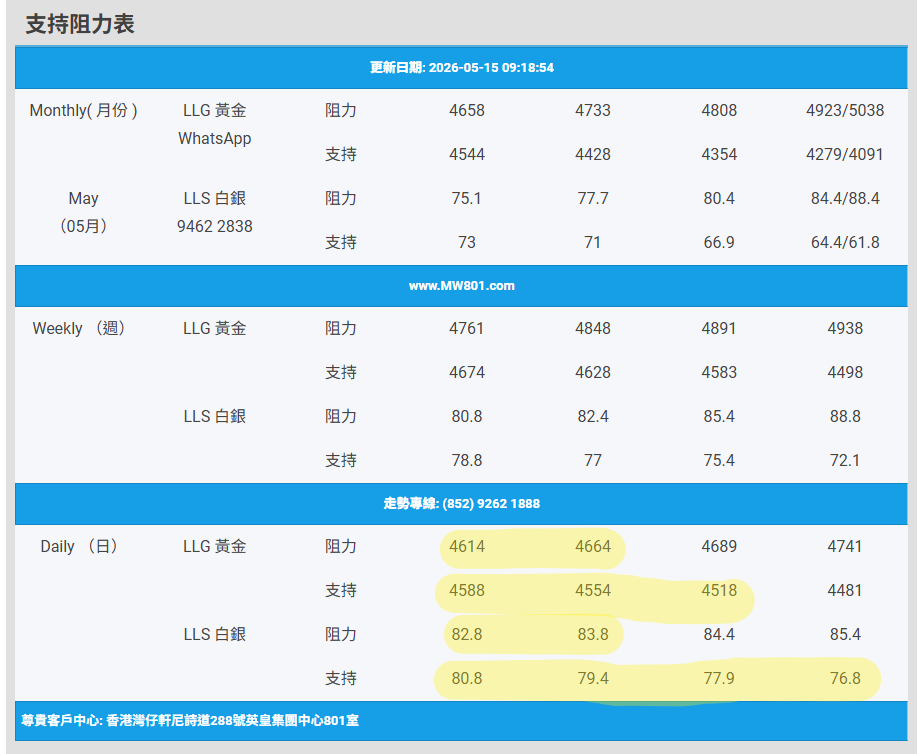This screenshot has height=754, width=924.
Task: Click weekly gold resistance value 4891
Action: pos(719,328)
